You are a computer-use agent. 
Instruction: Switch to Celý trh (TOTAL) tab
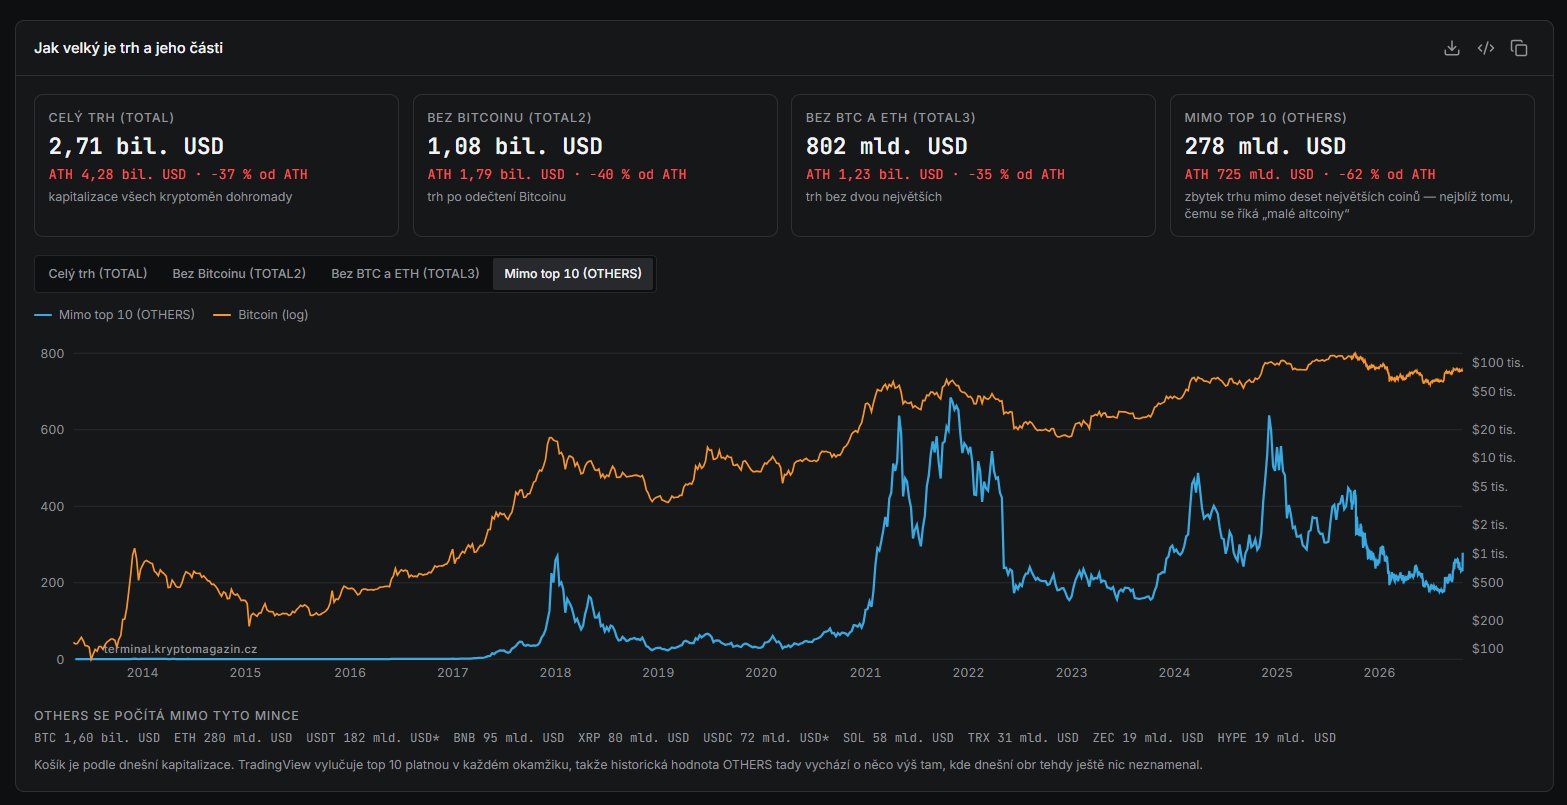(98, 273)
